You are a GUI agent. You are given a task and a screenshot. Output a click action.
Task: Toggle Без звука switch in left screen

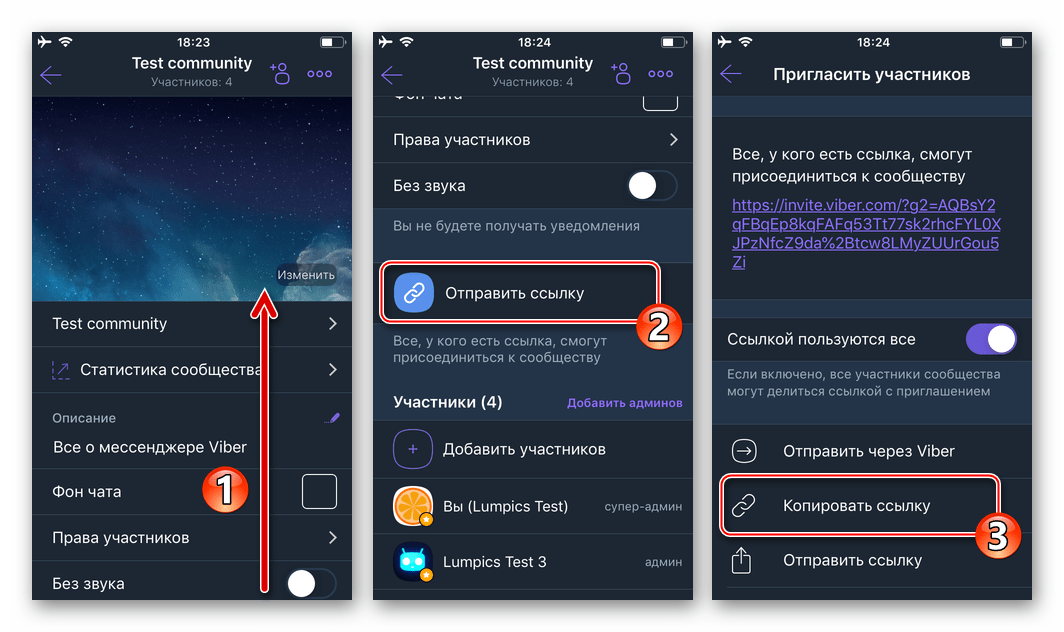pyautogui.click(x=311, y=583)
